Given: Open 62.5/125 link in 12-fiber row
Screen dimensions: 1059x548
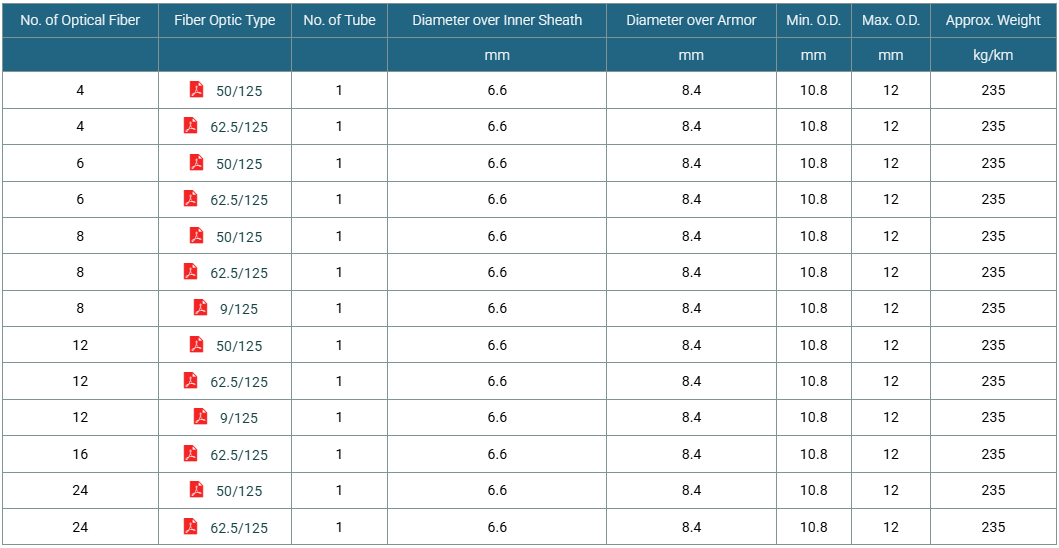Looking at the screenshot, I should tap(239, 382).
